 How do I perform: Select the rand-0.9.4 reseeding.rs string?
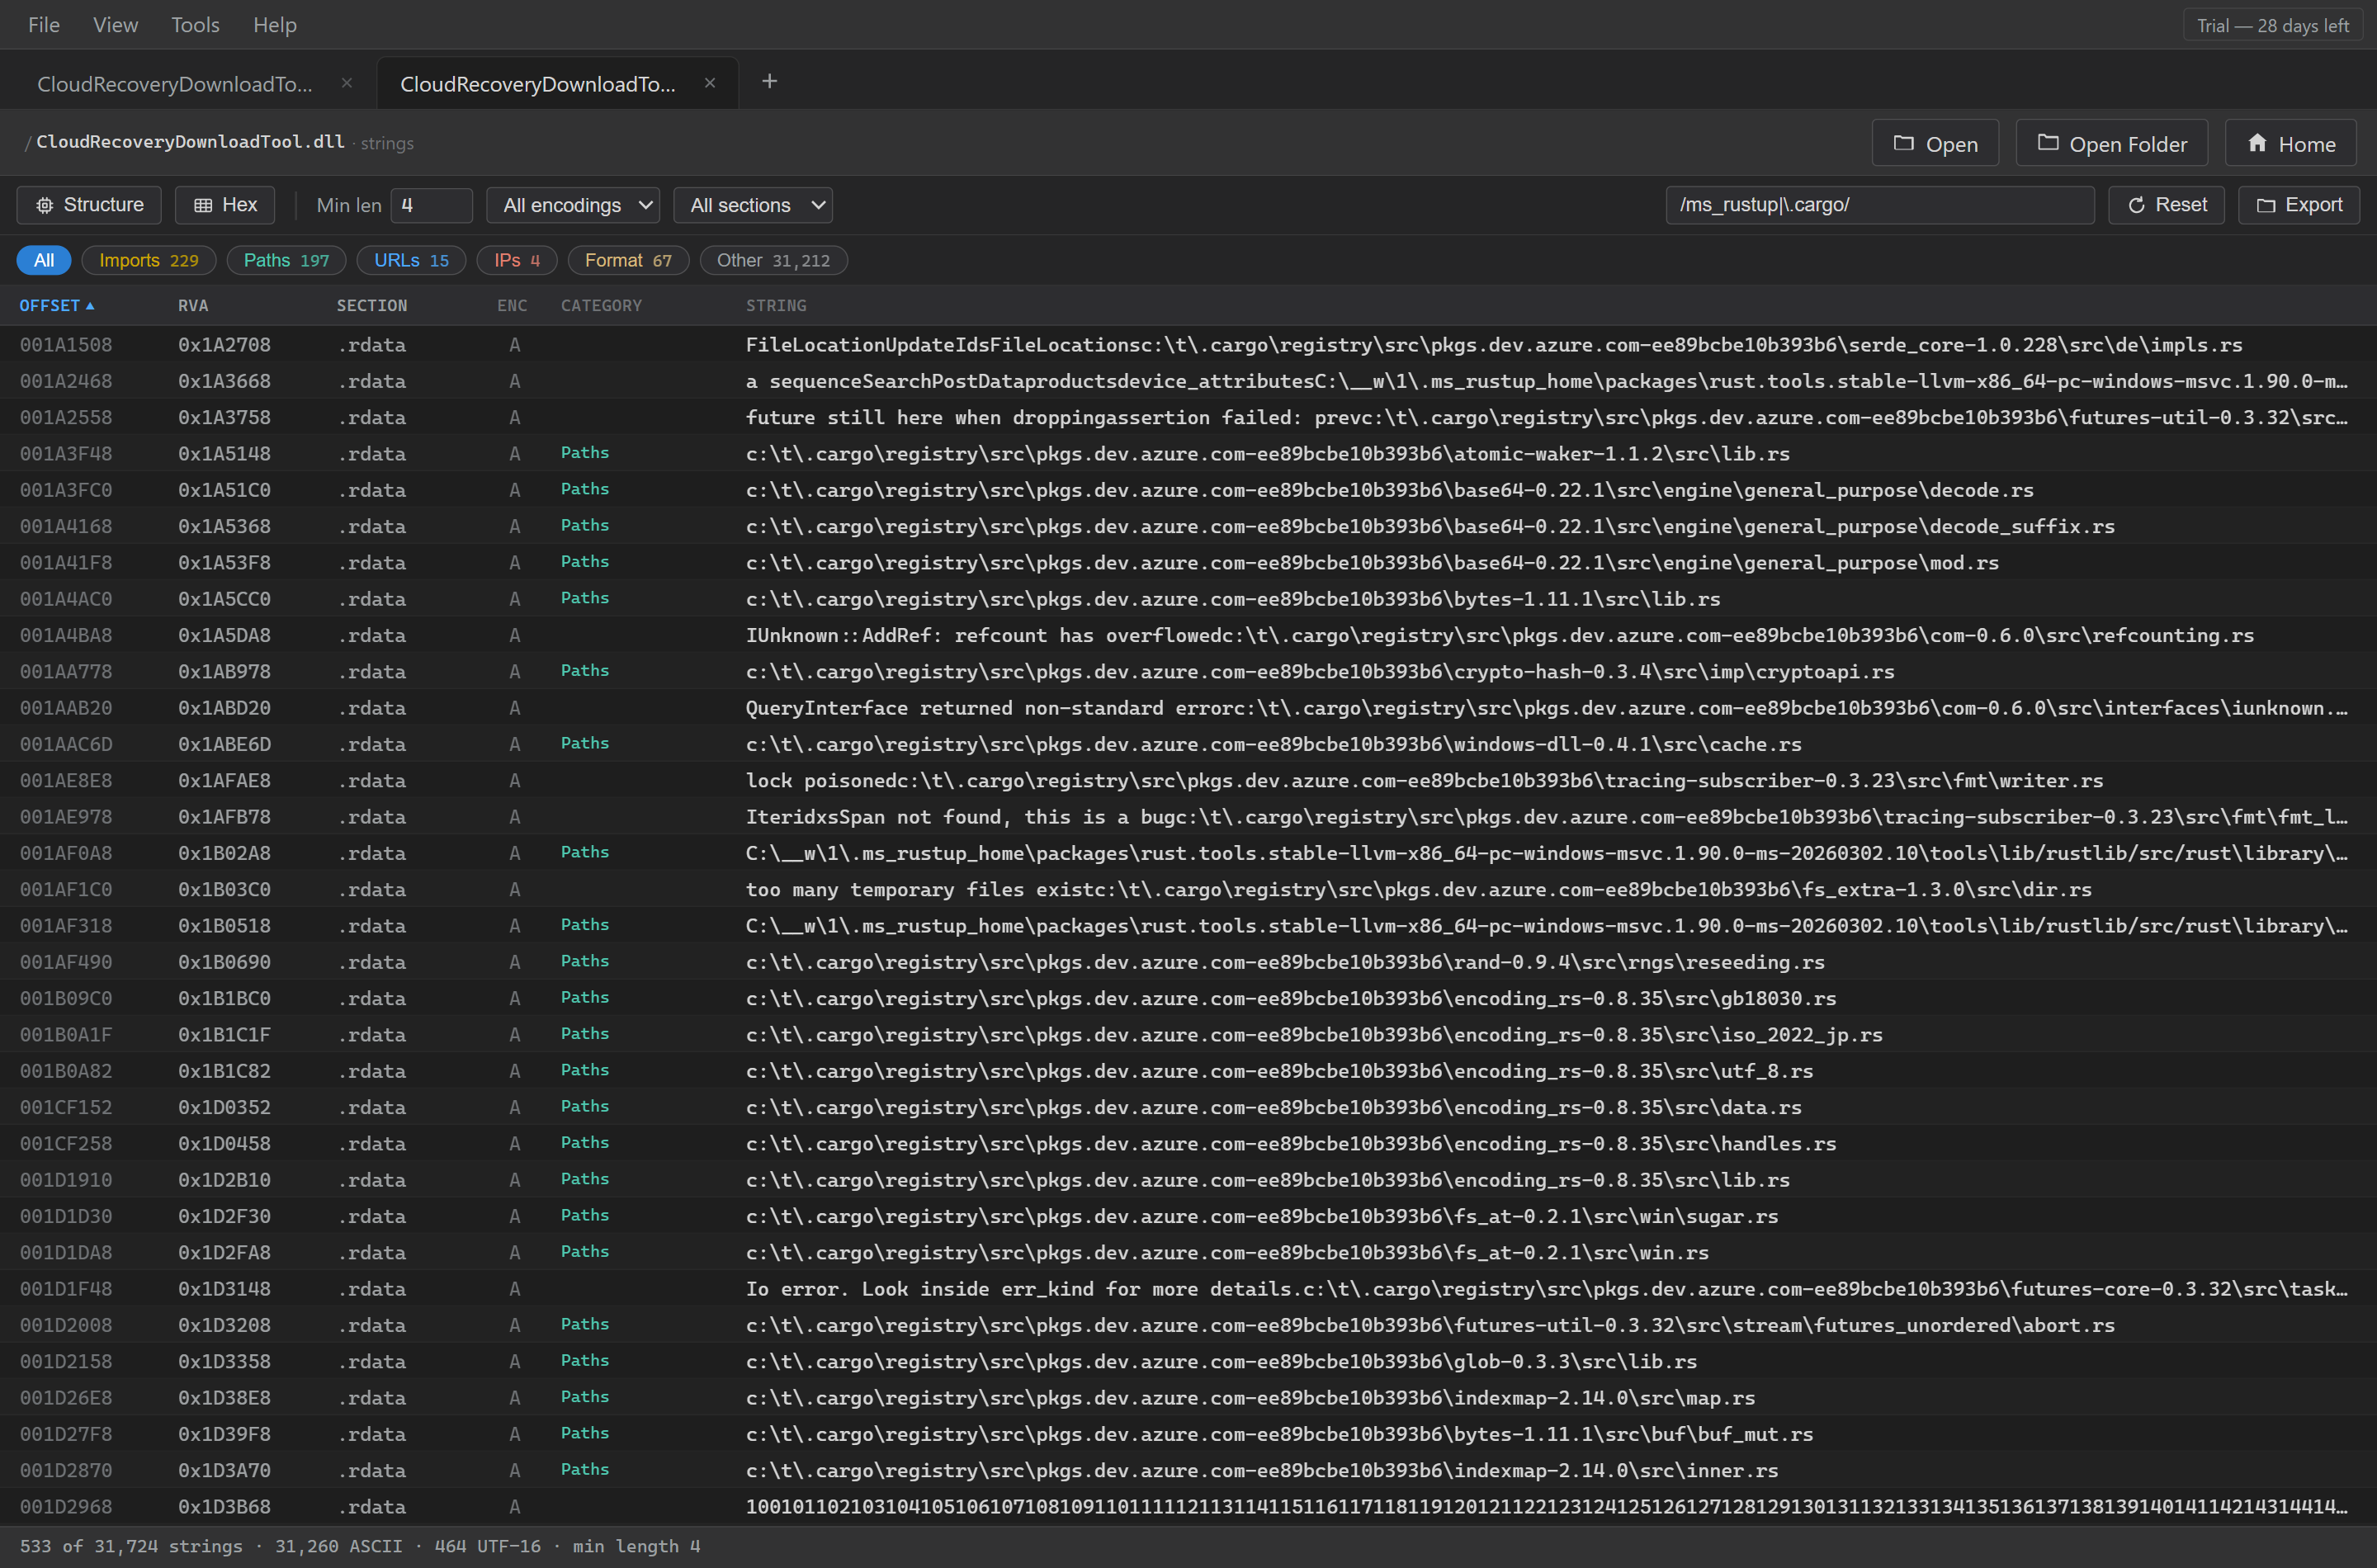coord(1285,962)
